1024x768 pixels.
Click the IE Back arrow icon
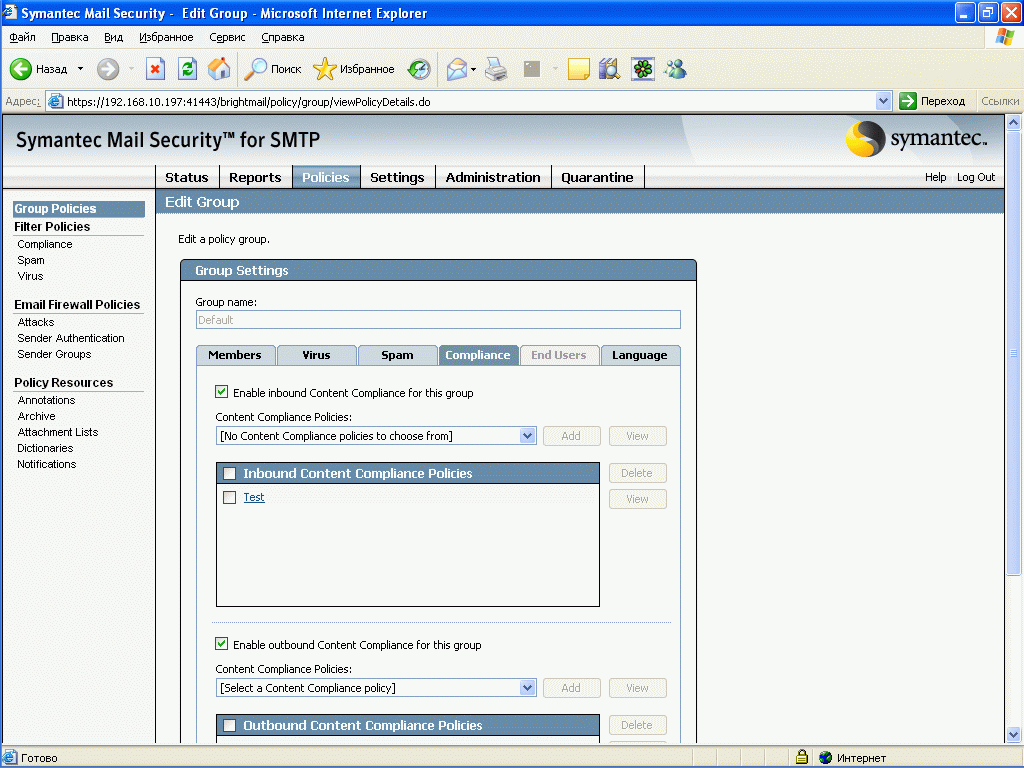click(20, 69)
